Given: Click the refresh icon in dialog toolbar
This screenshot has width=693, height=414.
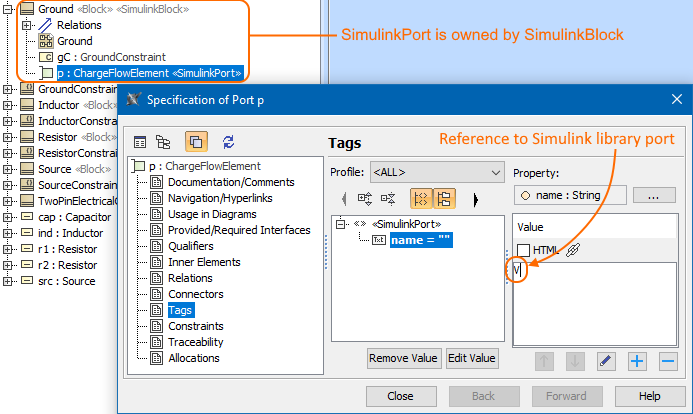Looking at the screenshot, I should coord(228,142).
